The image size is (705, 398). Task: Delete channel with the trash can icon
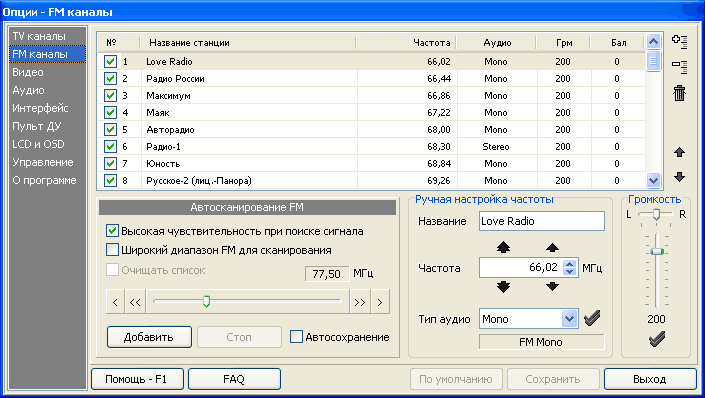pos(679,94)
